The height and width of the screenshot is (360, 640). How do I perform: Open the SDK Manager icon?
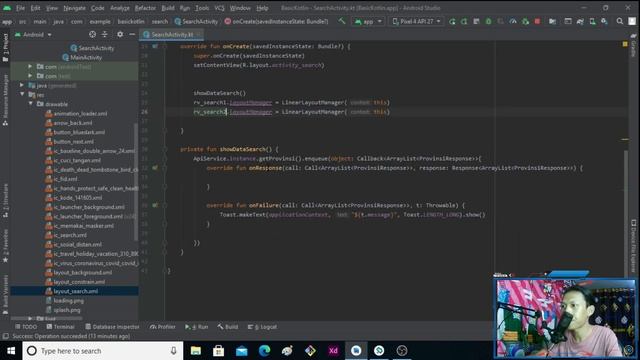pyautogui.click(x=604, y=21)
